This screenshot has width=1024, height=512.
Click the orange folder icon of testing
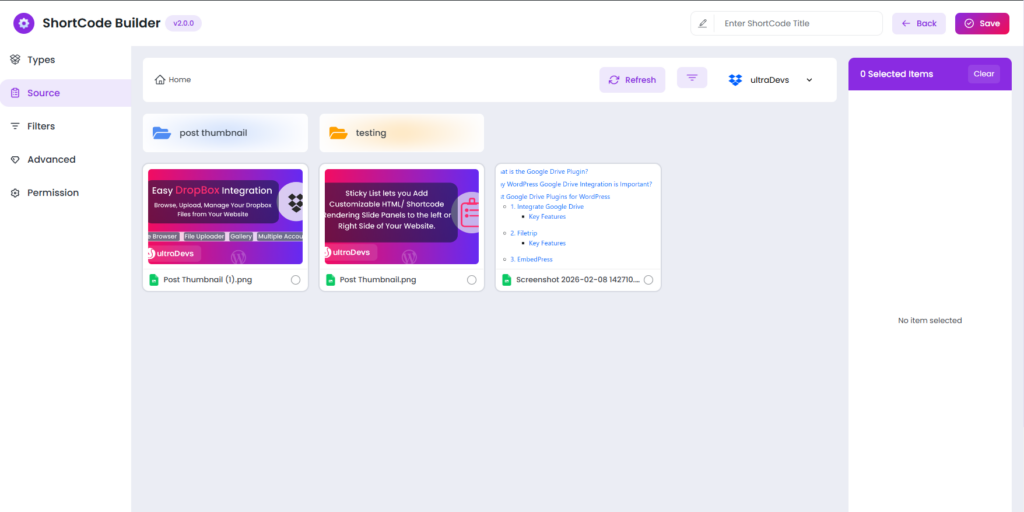point(338,133)
